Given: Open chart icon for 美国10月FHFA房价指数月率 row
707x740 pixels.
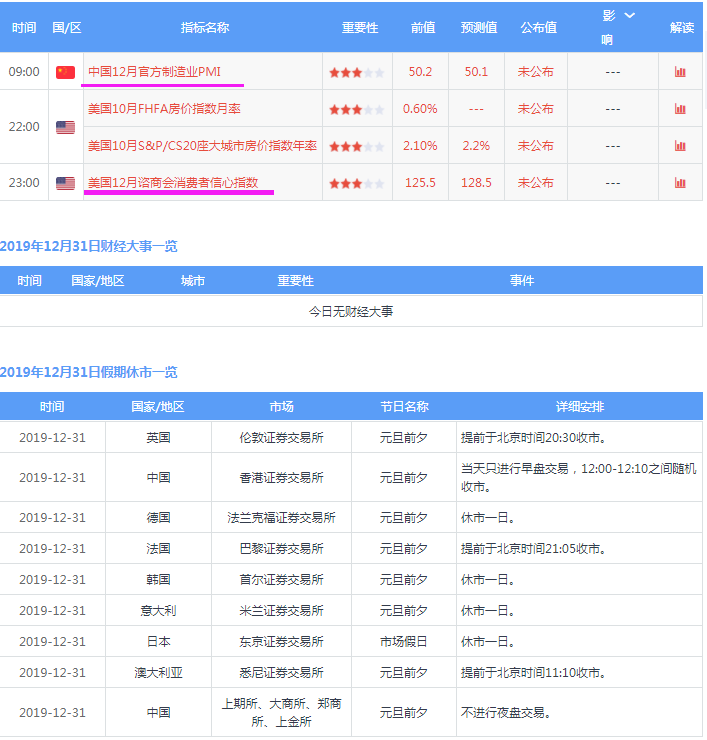Looking at the screenshot, I should pyautogui.click(x=680, y=109).
